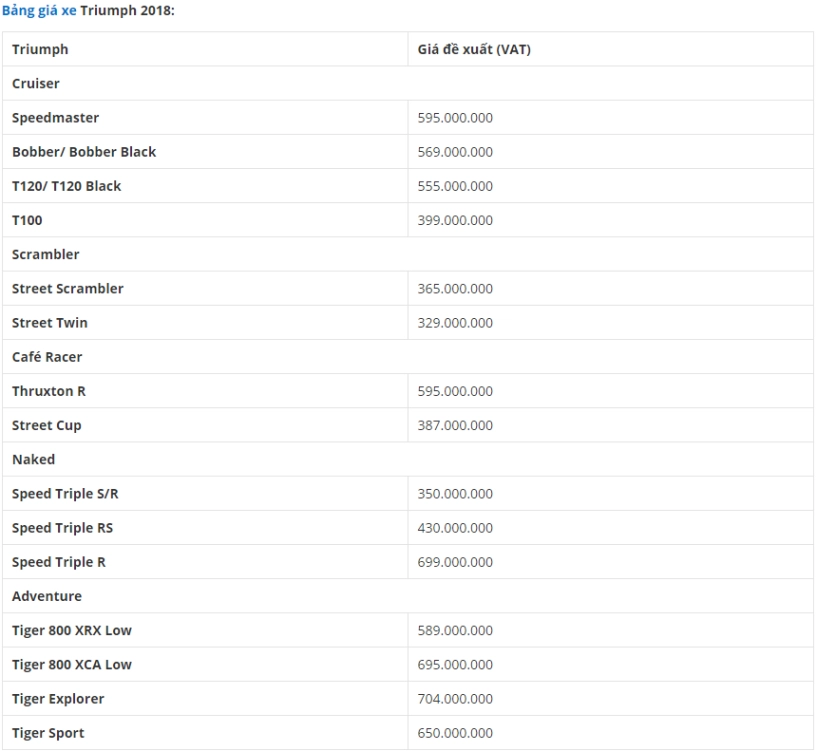The width and height of the screenshot is (817, 751).
Task: Select the 'Tiger Sport' model name
Action: [x=48, y=733]
